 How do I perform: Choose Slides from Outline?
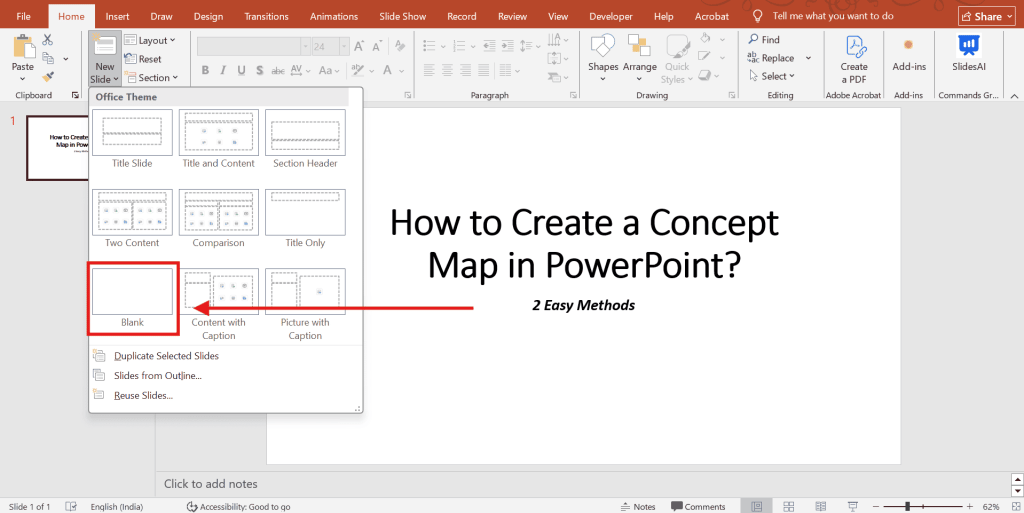(x=157, y=375)
